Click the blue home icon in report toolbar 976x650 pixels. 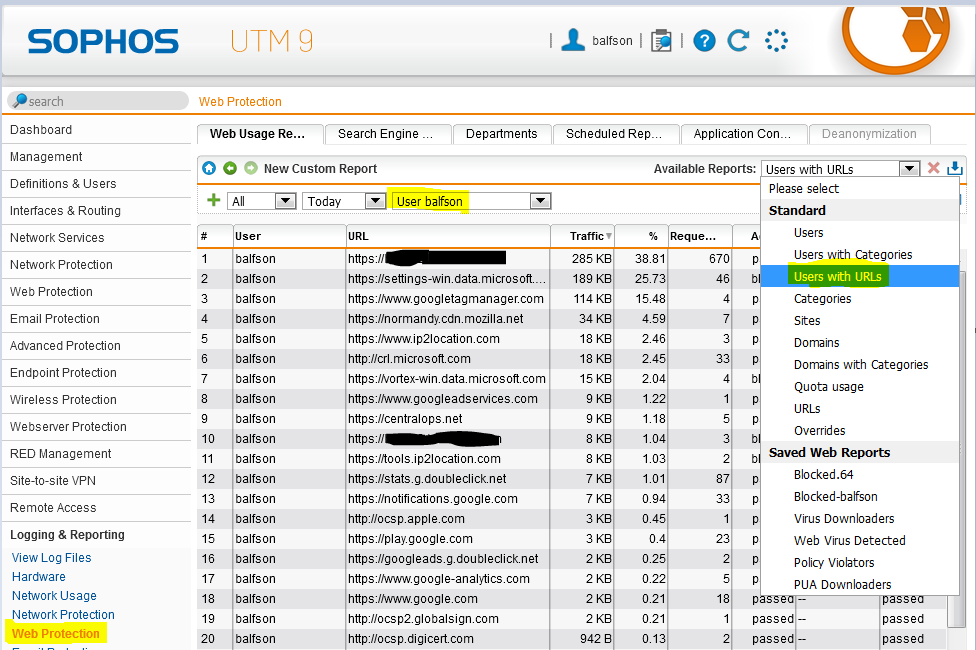click(x=209, y=168)
